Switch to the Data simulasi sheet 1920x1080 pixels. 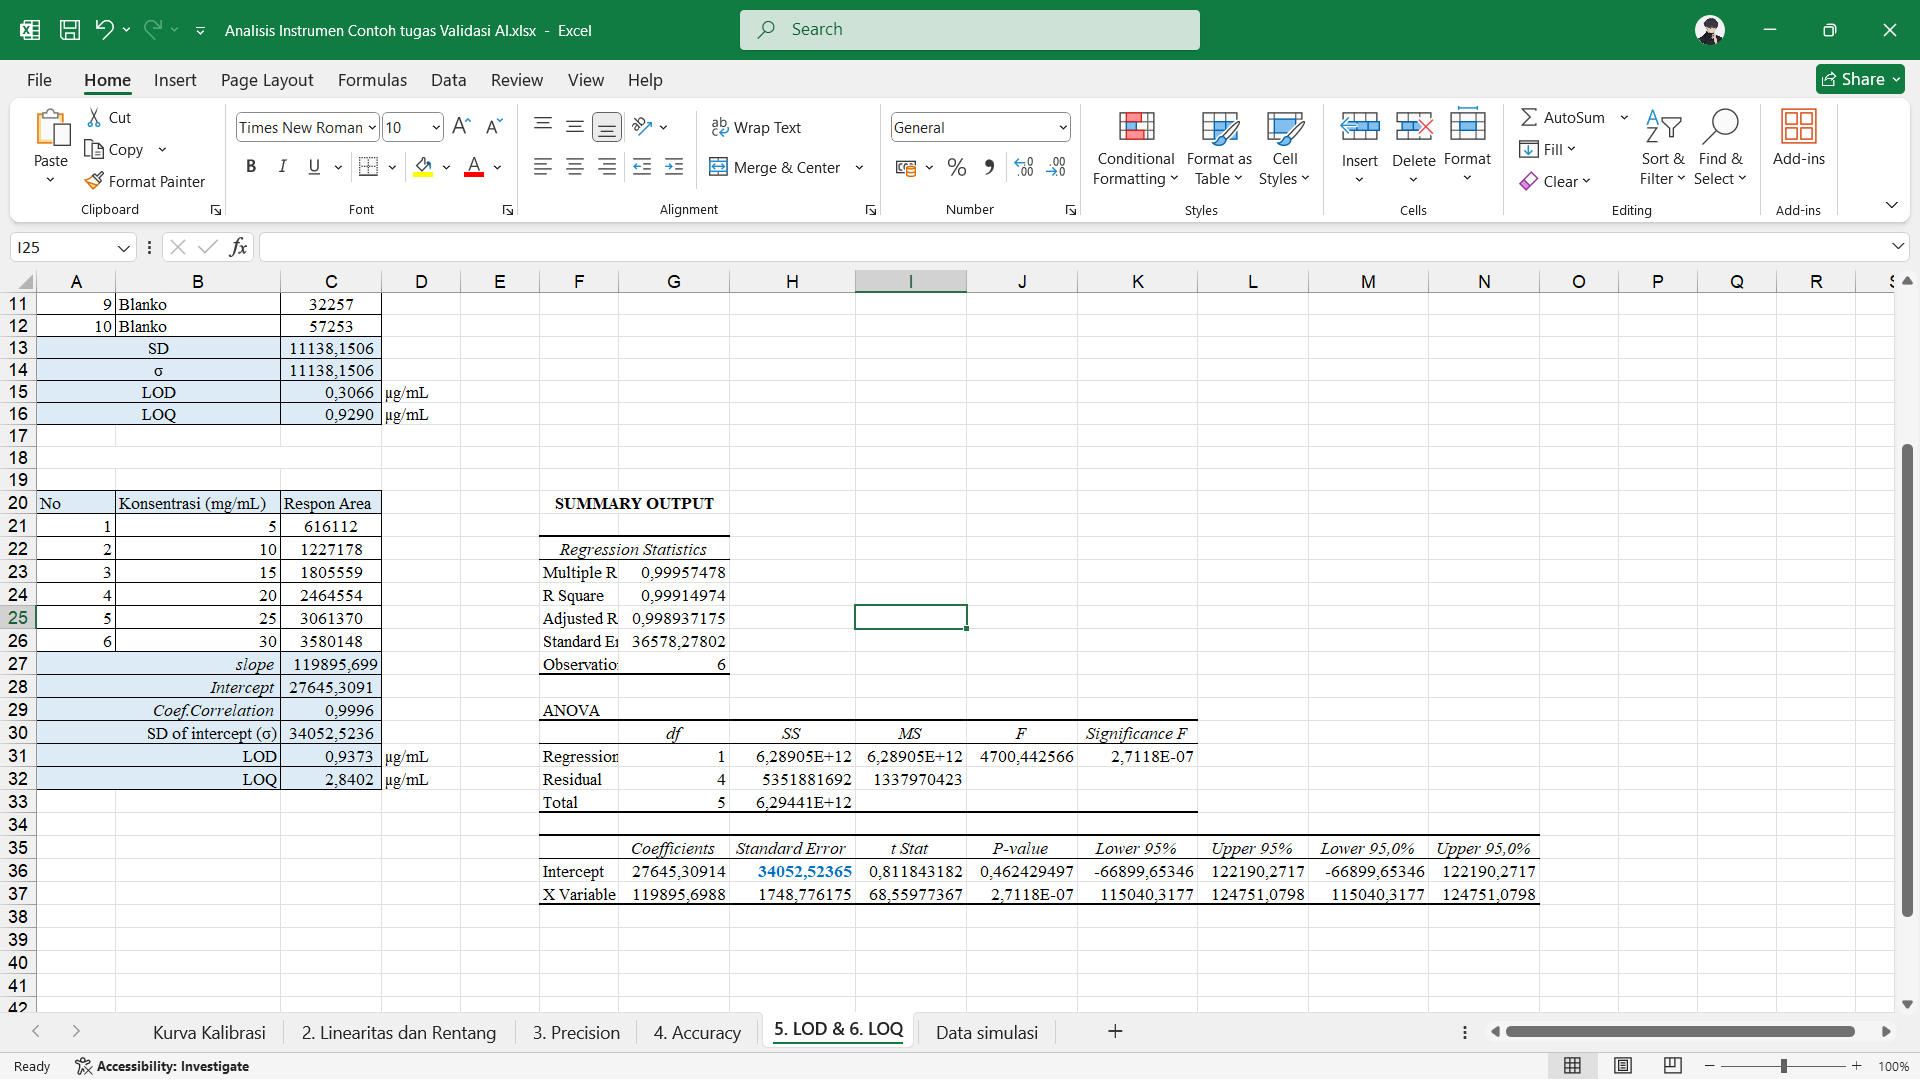pyautogui.click(x=986, y=1032)
